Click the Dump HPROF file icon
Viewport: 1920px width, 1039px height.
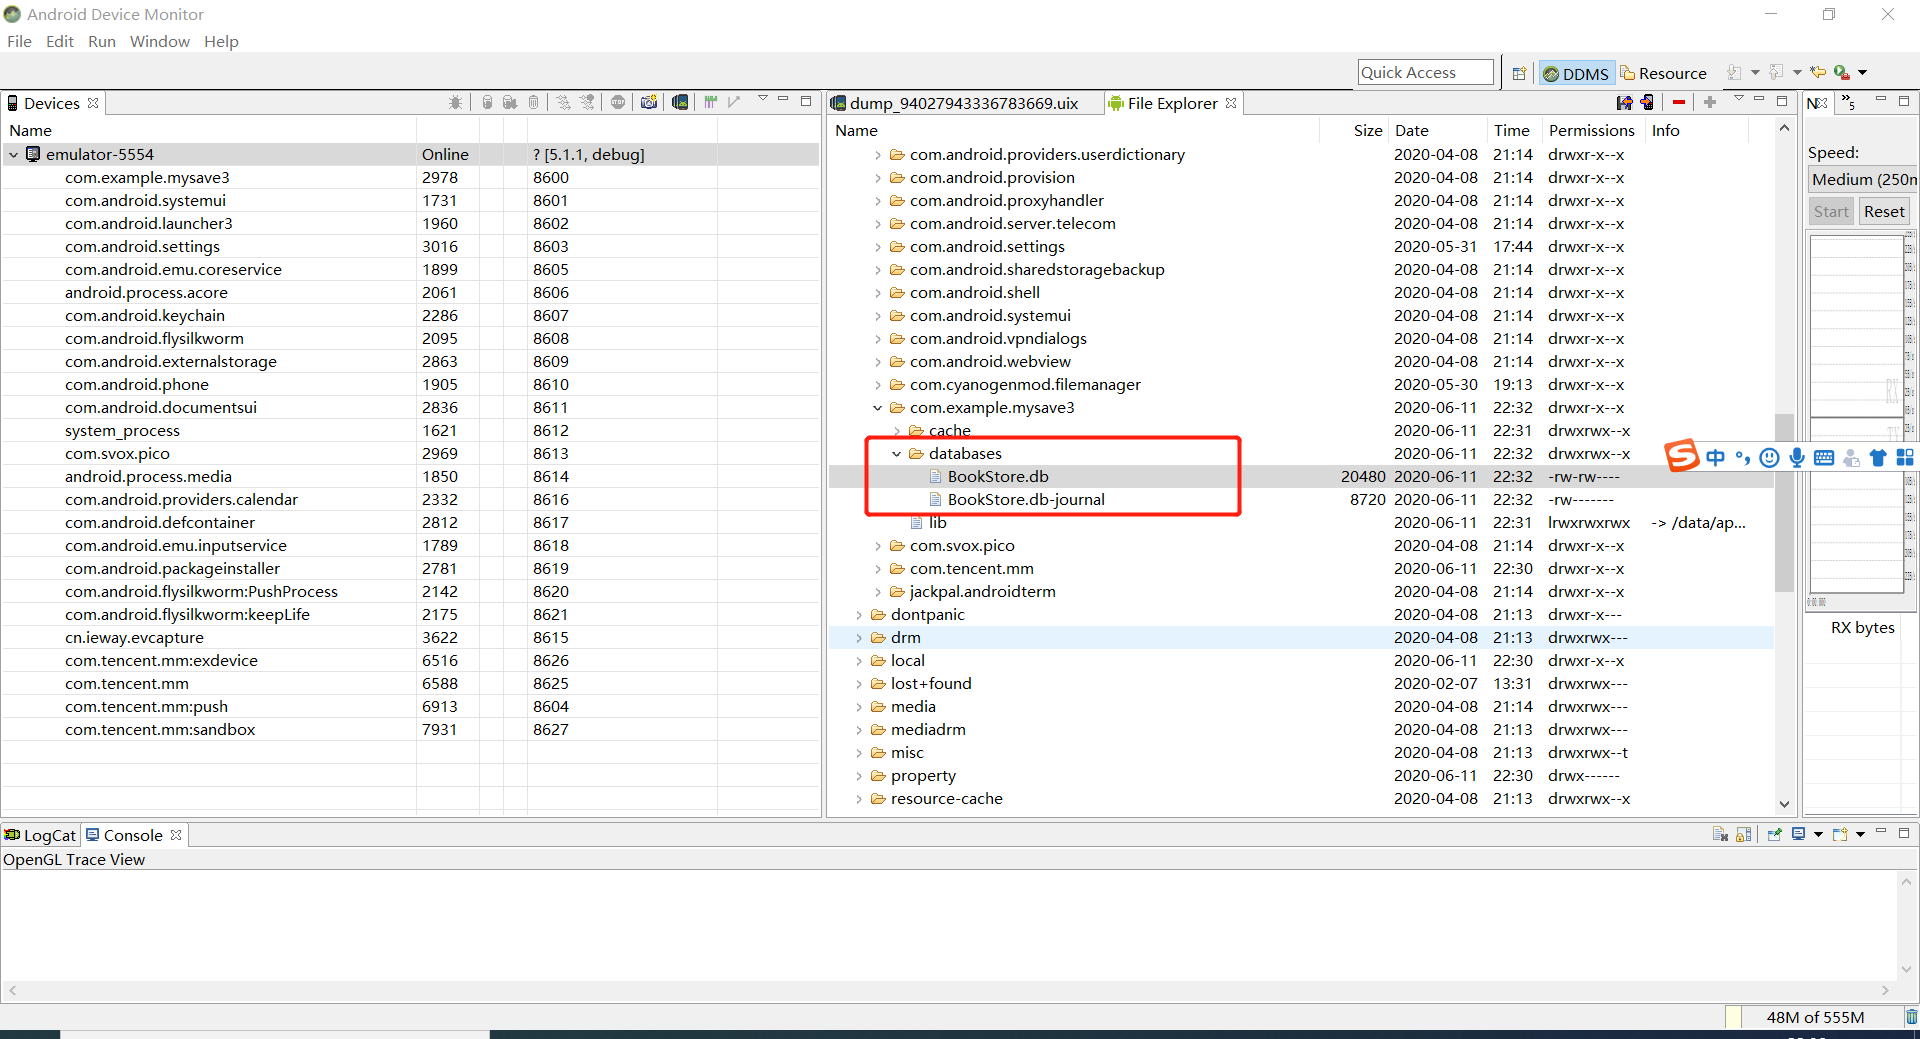pyautogui.click(x=510, y=102)
